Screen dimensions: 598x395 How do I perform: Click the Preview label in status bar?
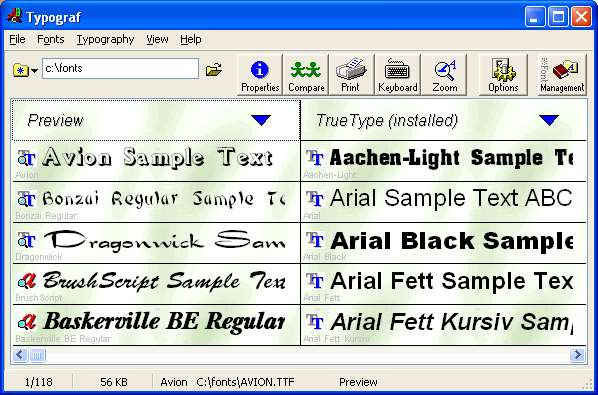pos(358,382)
